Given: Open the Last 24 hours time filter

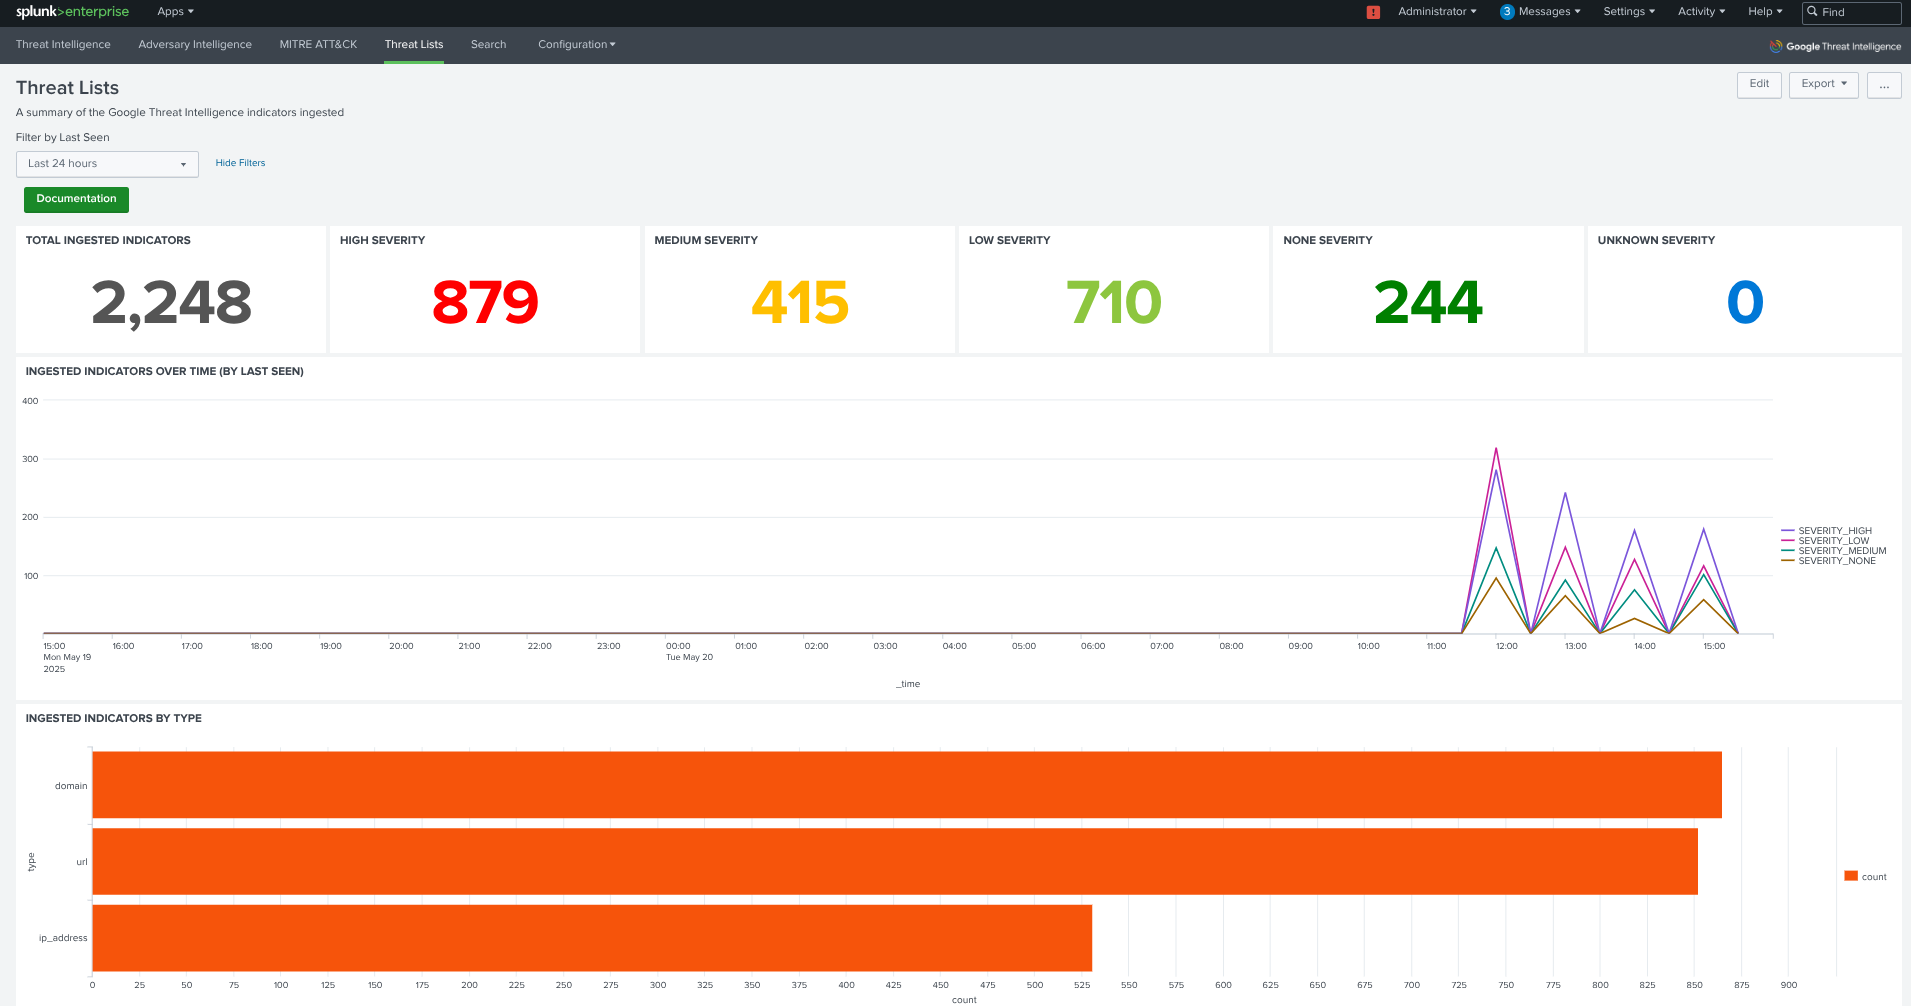Looking at the screenshot, I should click(107, 164).
